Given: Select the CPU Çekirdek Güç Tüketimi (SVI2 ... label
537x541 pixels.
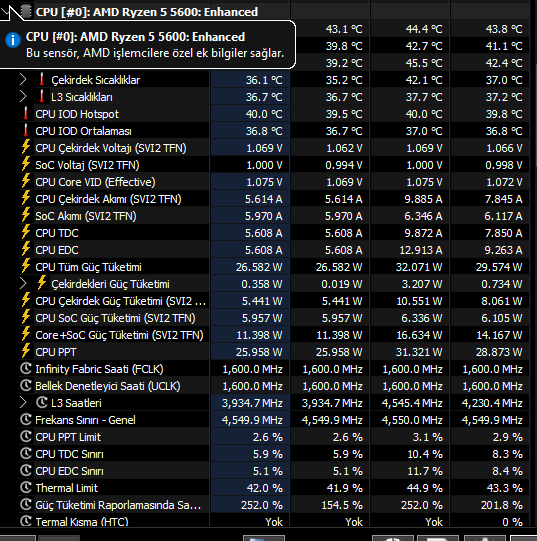Looking at the screenshot, I should pos(120,301).
